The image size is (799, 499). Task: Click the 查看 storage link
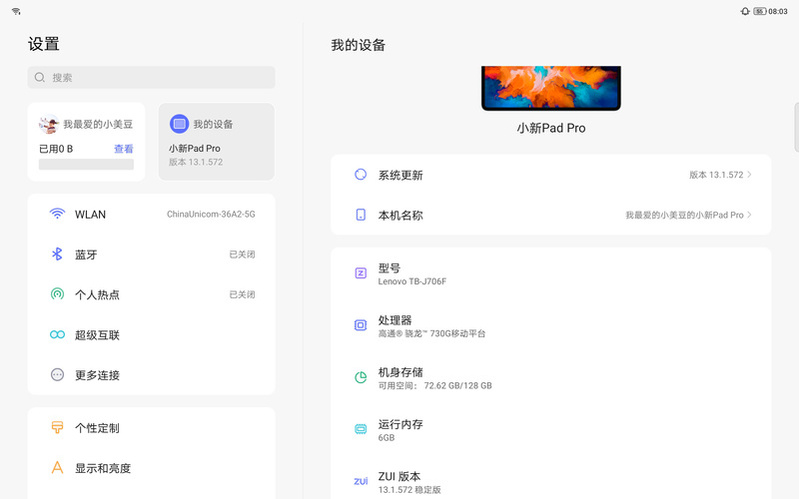123,149
